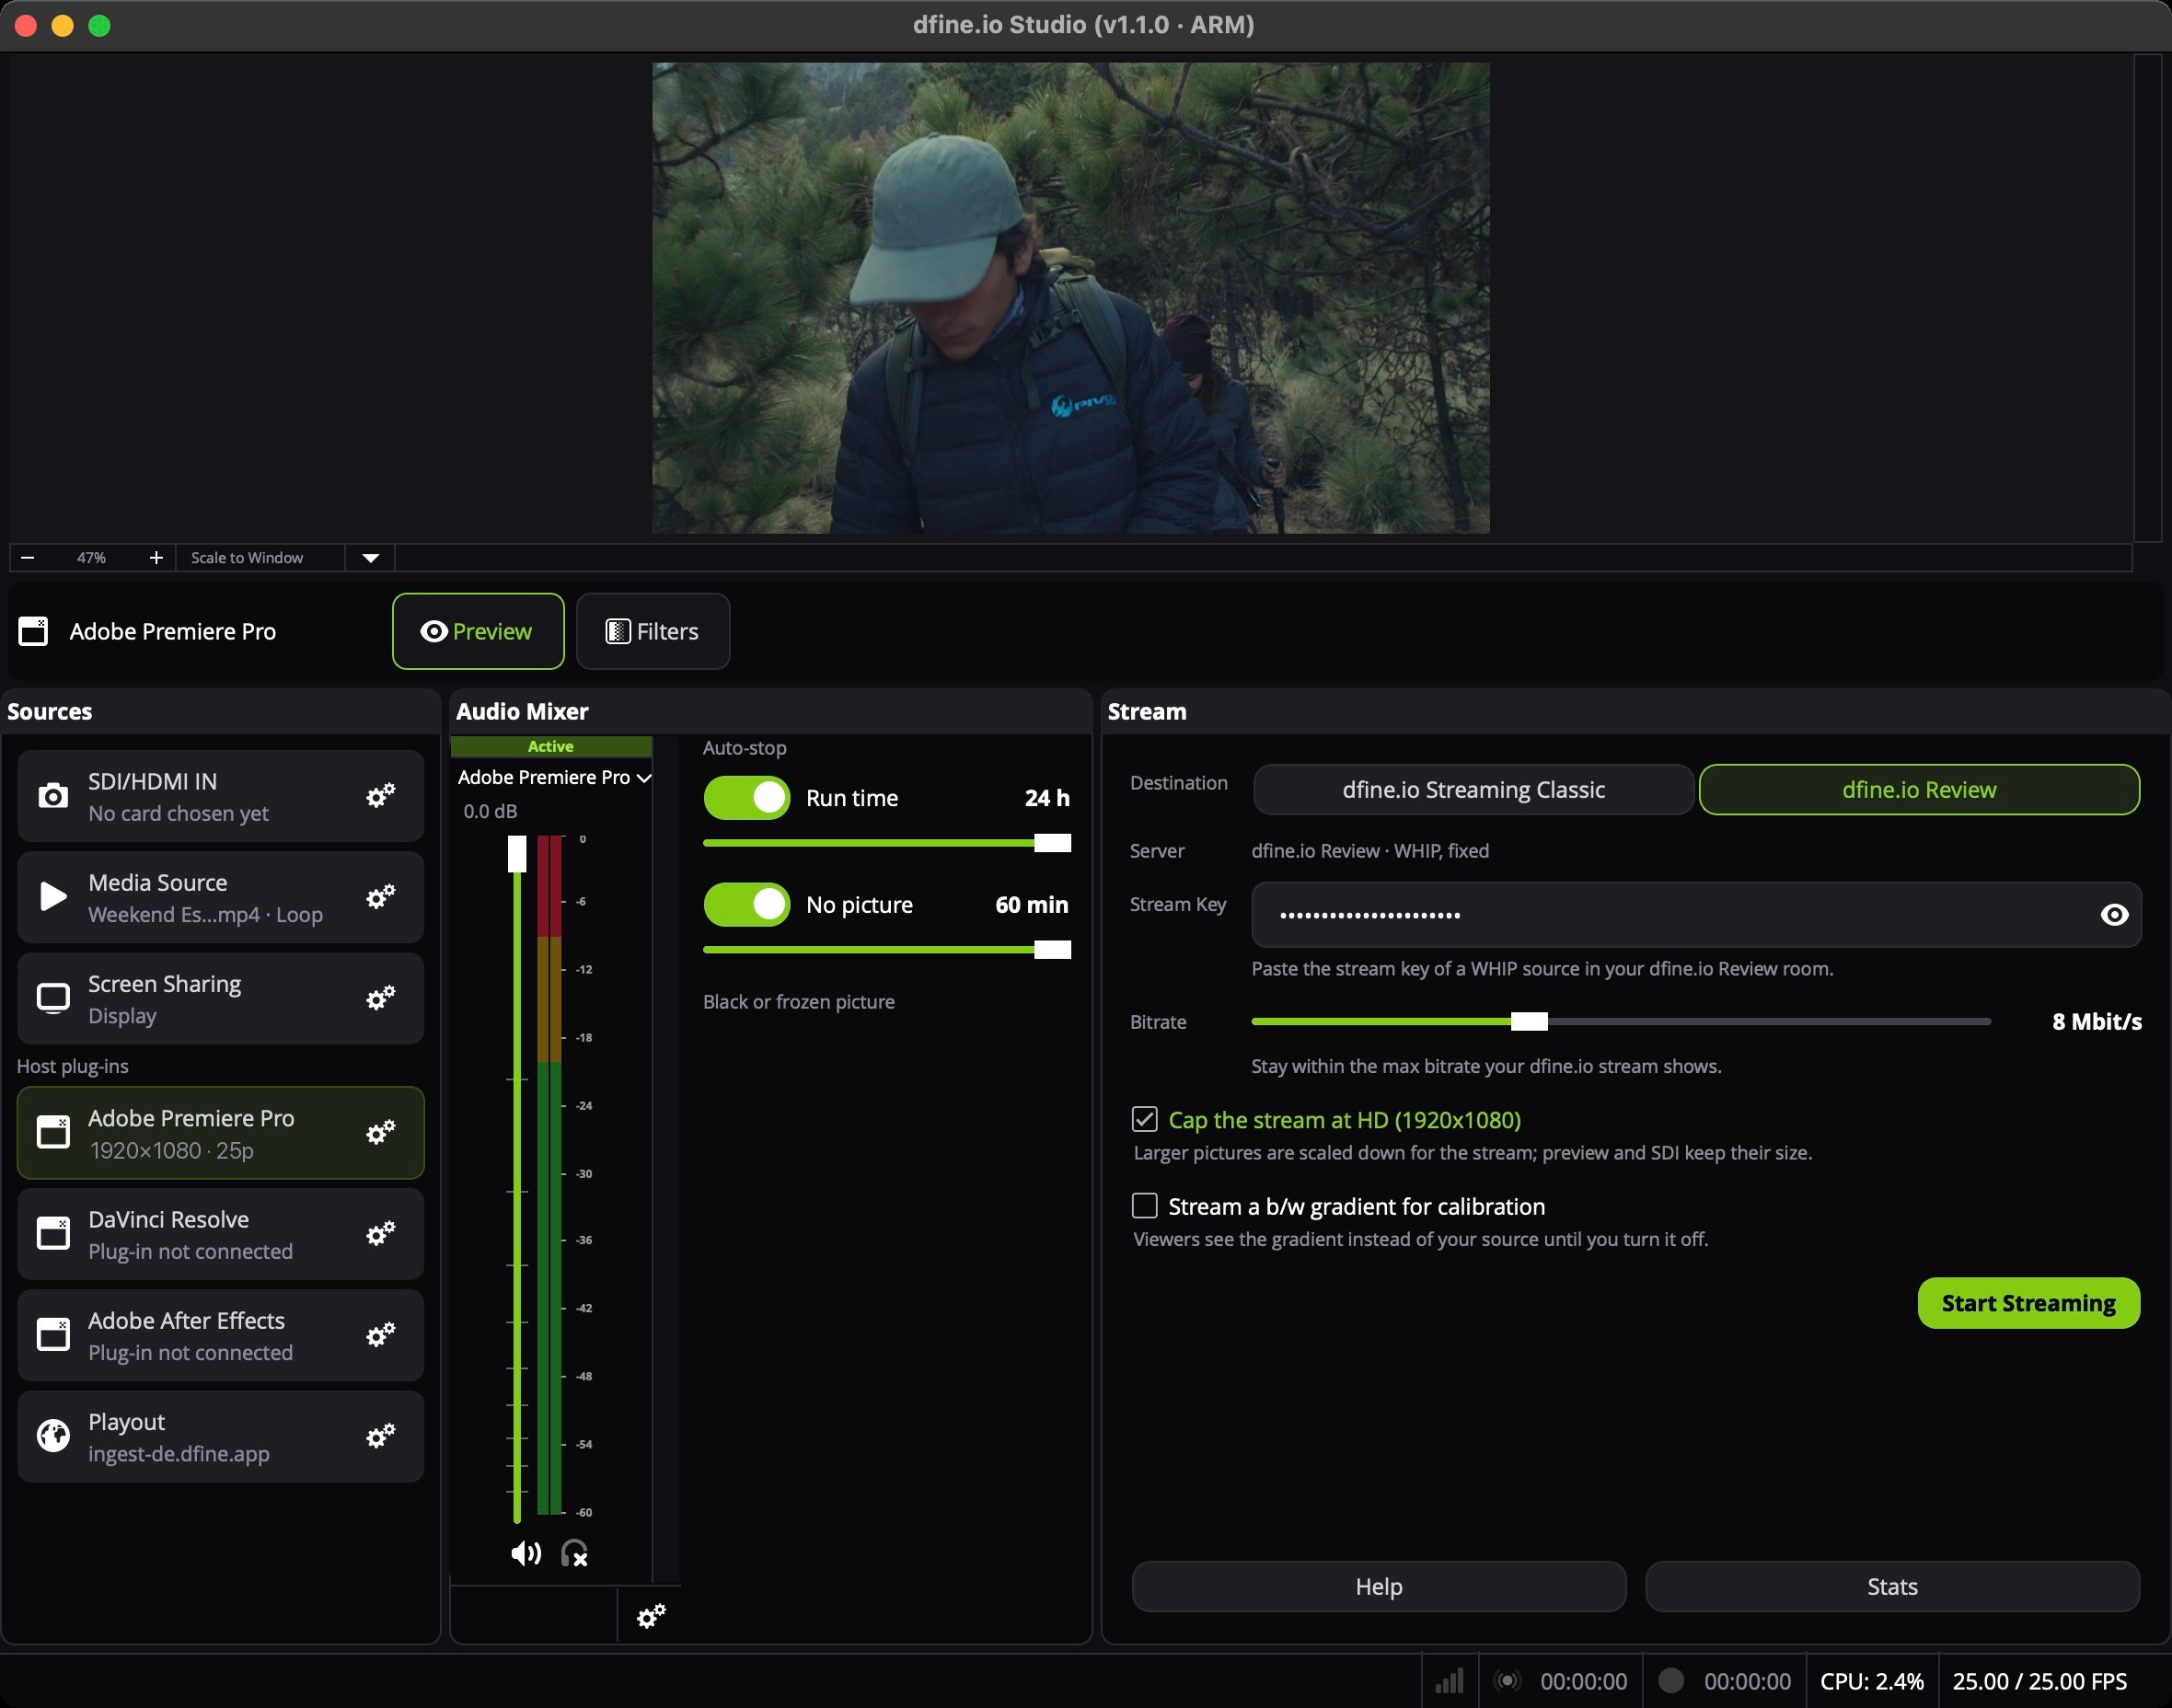Open settings gear for Media Source
The width and height of the screenshot is (2172, 1708).
coord(381,897)
